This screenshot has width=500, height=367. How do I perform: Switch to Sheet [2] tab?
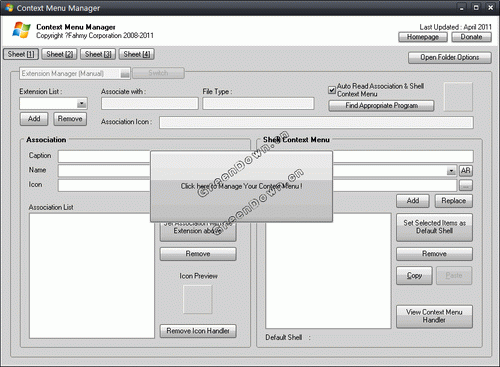pos(59,54)
